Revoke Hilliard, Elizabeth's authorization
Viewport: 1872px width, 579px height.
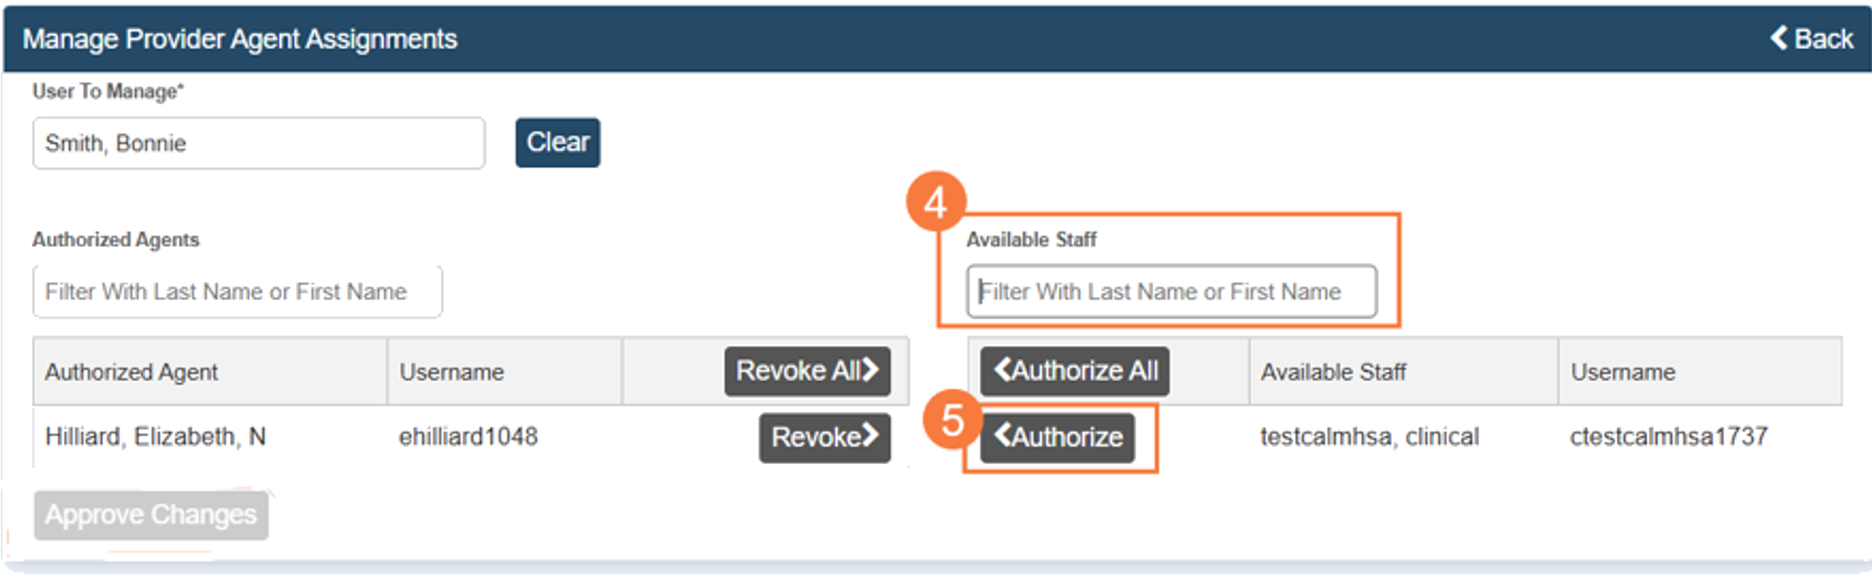[x=824, y=437]
